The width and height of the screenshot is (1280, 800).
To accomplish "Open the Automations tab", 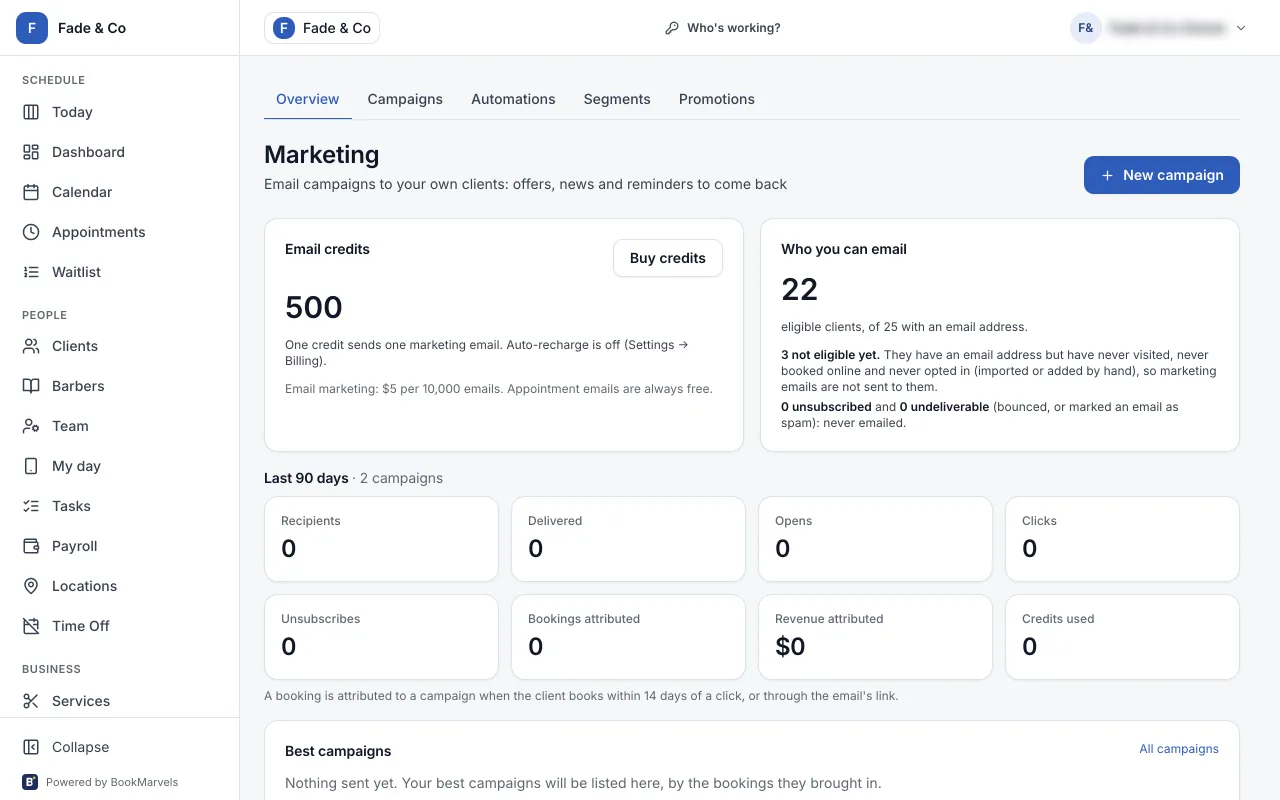I will (x=513, y=99).
